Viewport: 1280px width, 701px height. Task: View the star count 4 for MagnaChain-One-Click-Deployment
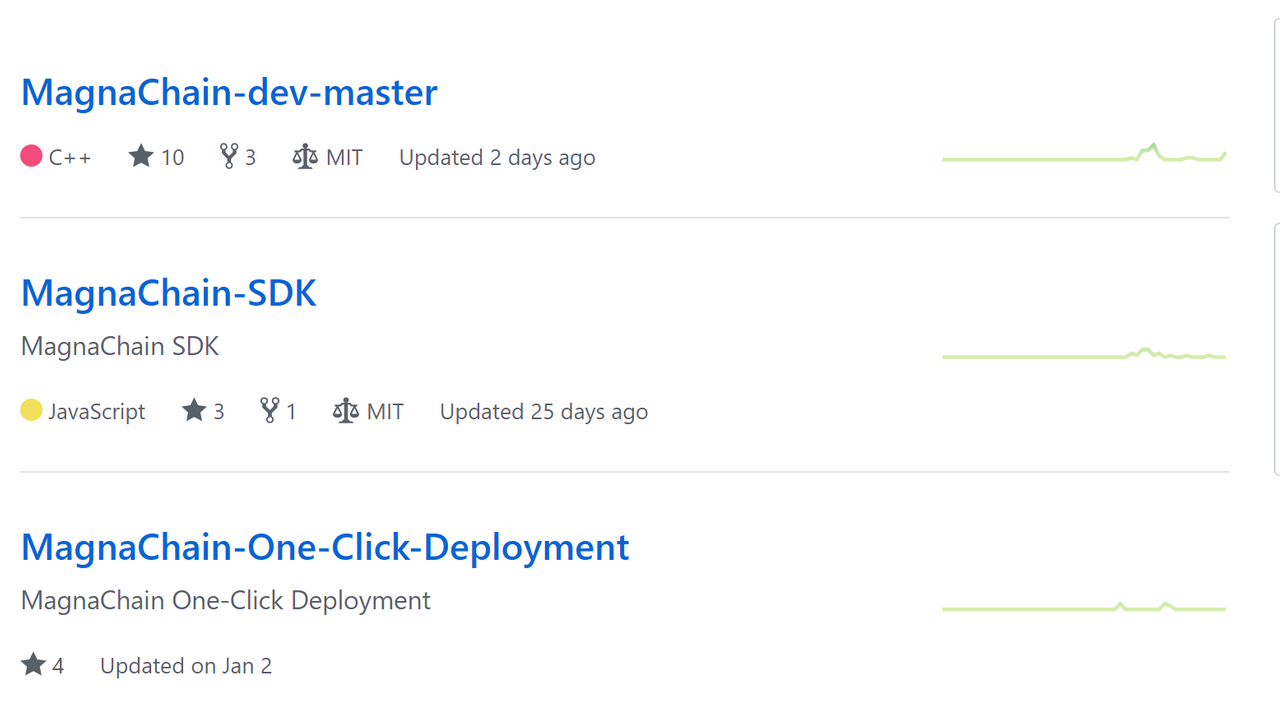pyautogui.click(x=58, y=665)
